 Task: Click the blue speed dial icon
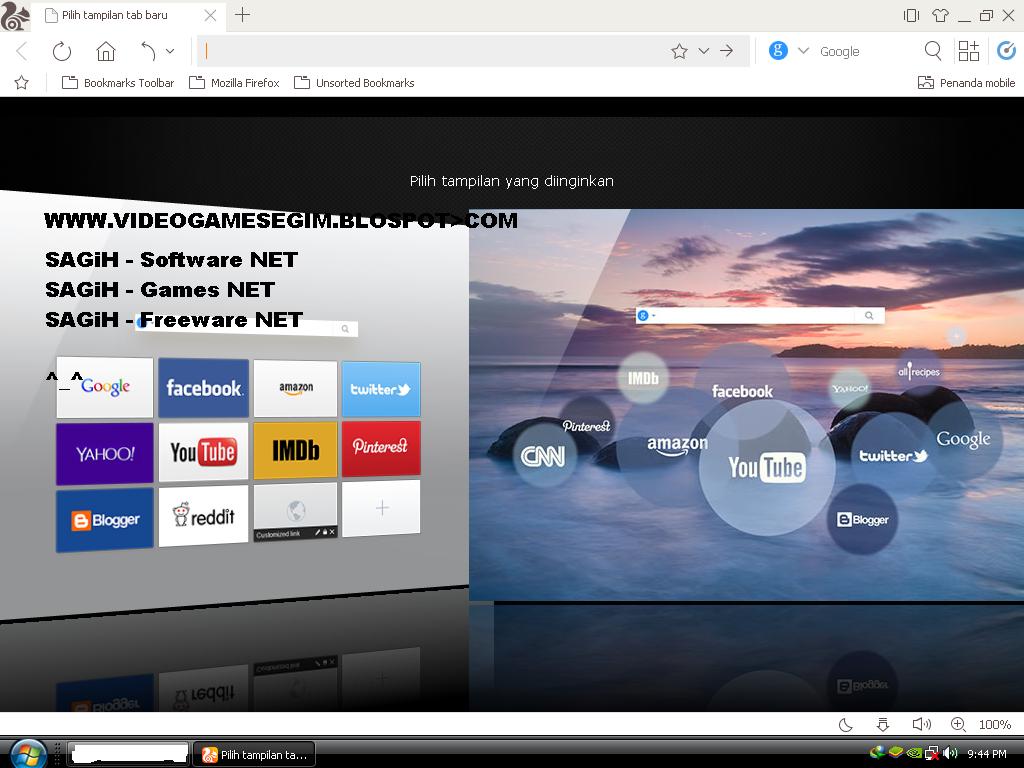[1006, 50]
